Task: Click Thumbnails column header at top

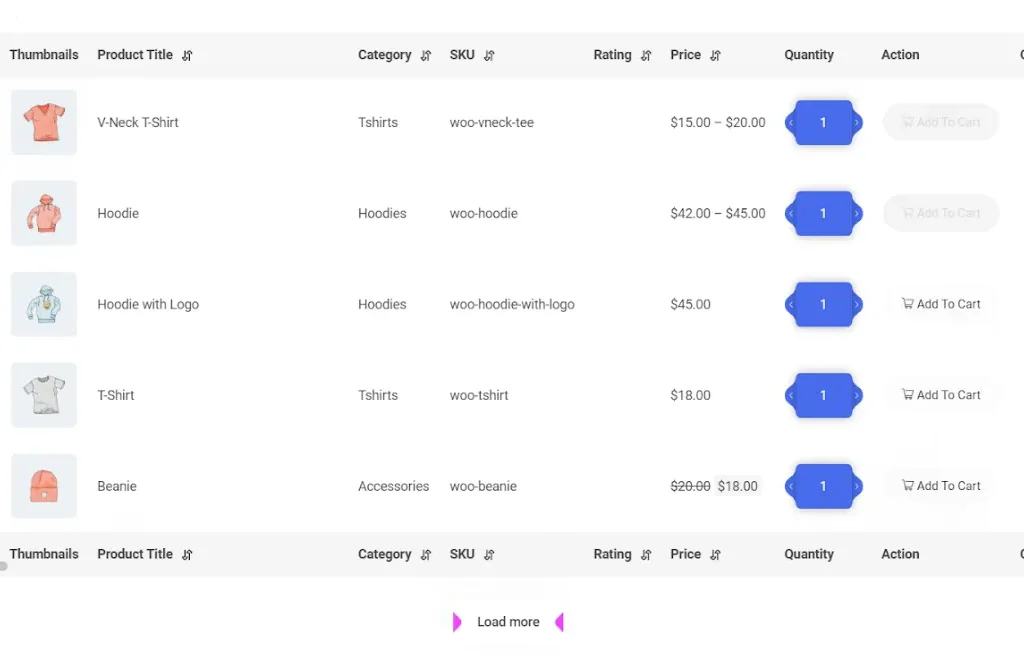Action: tap(44, 55)
